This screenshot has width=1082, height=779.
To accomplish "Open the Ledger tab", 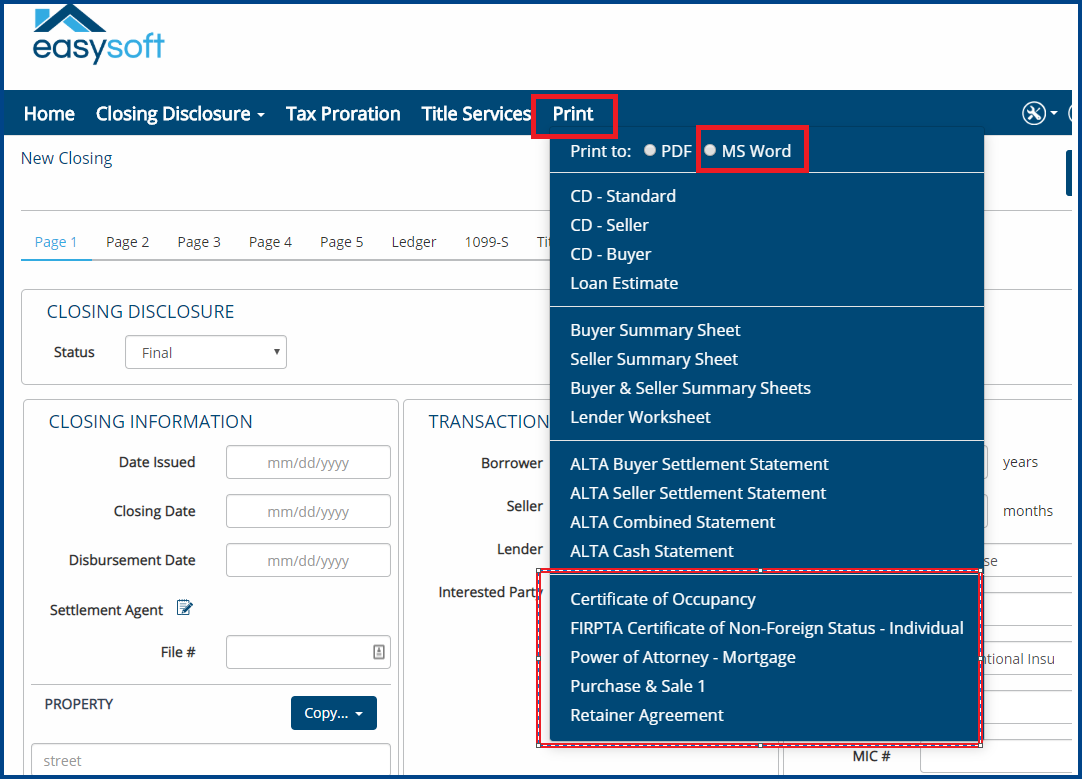I will (414, 242).
